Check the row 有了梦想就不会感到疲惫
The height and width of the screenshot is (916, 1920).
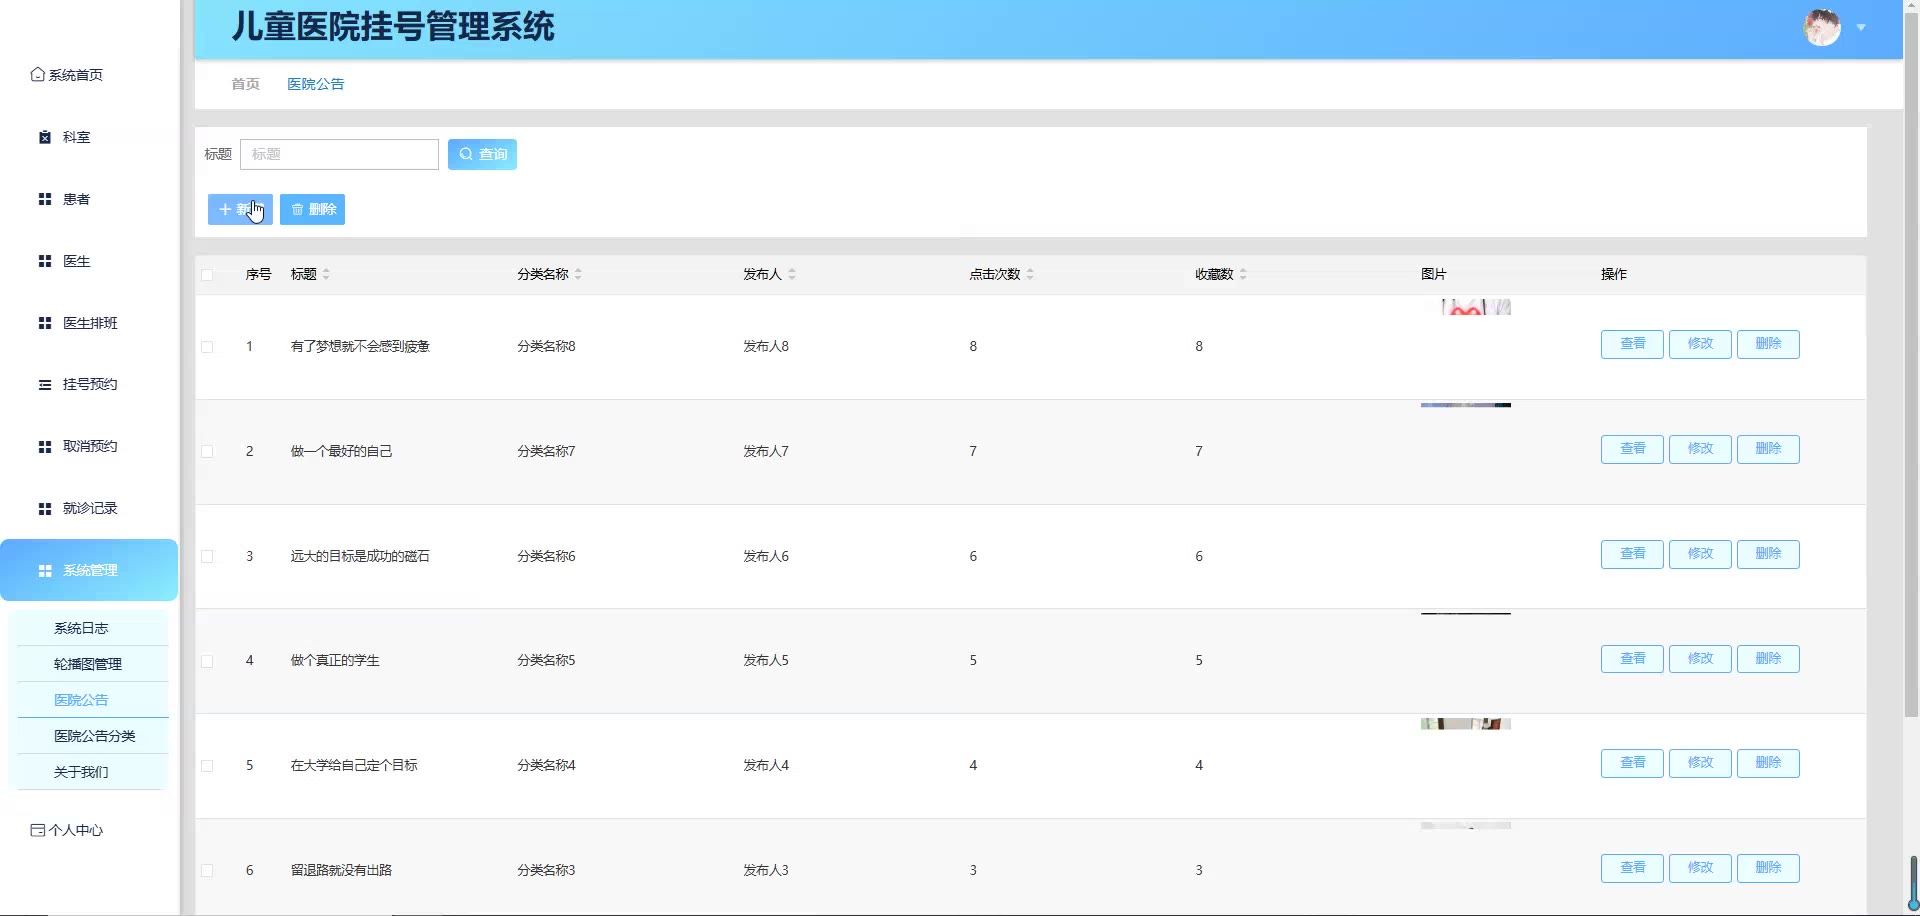click(207, 347)
